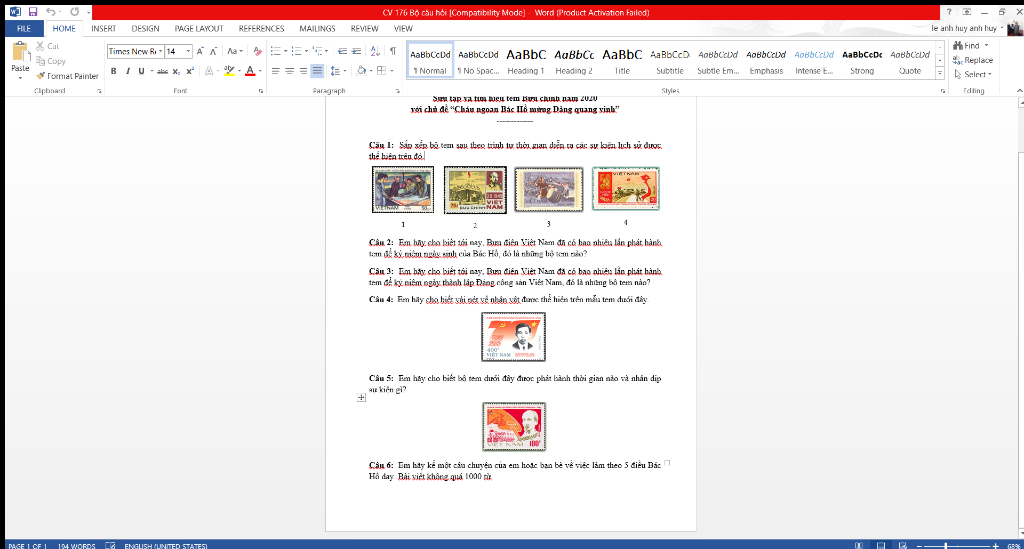The image size is (1024, 549).
Task: Increase the paragraph indent
Action: point(356,51)
